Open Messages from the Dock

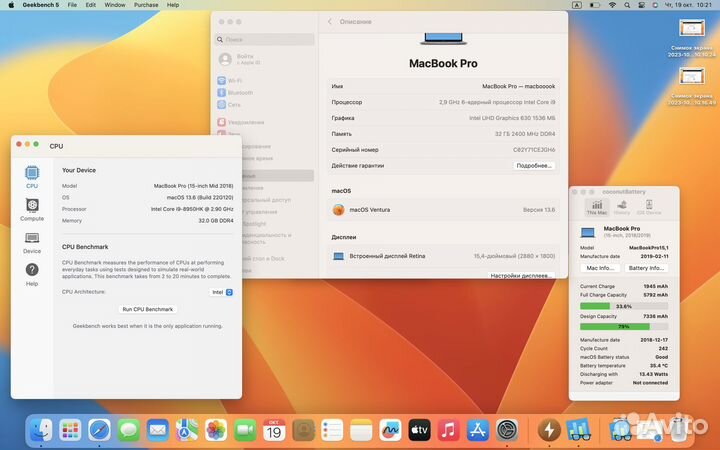click(129, 430)
